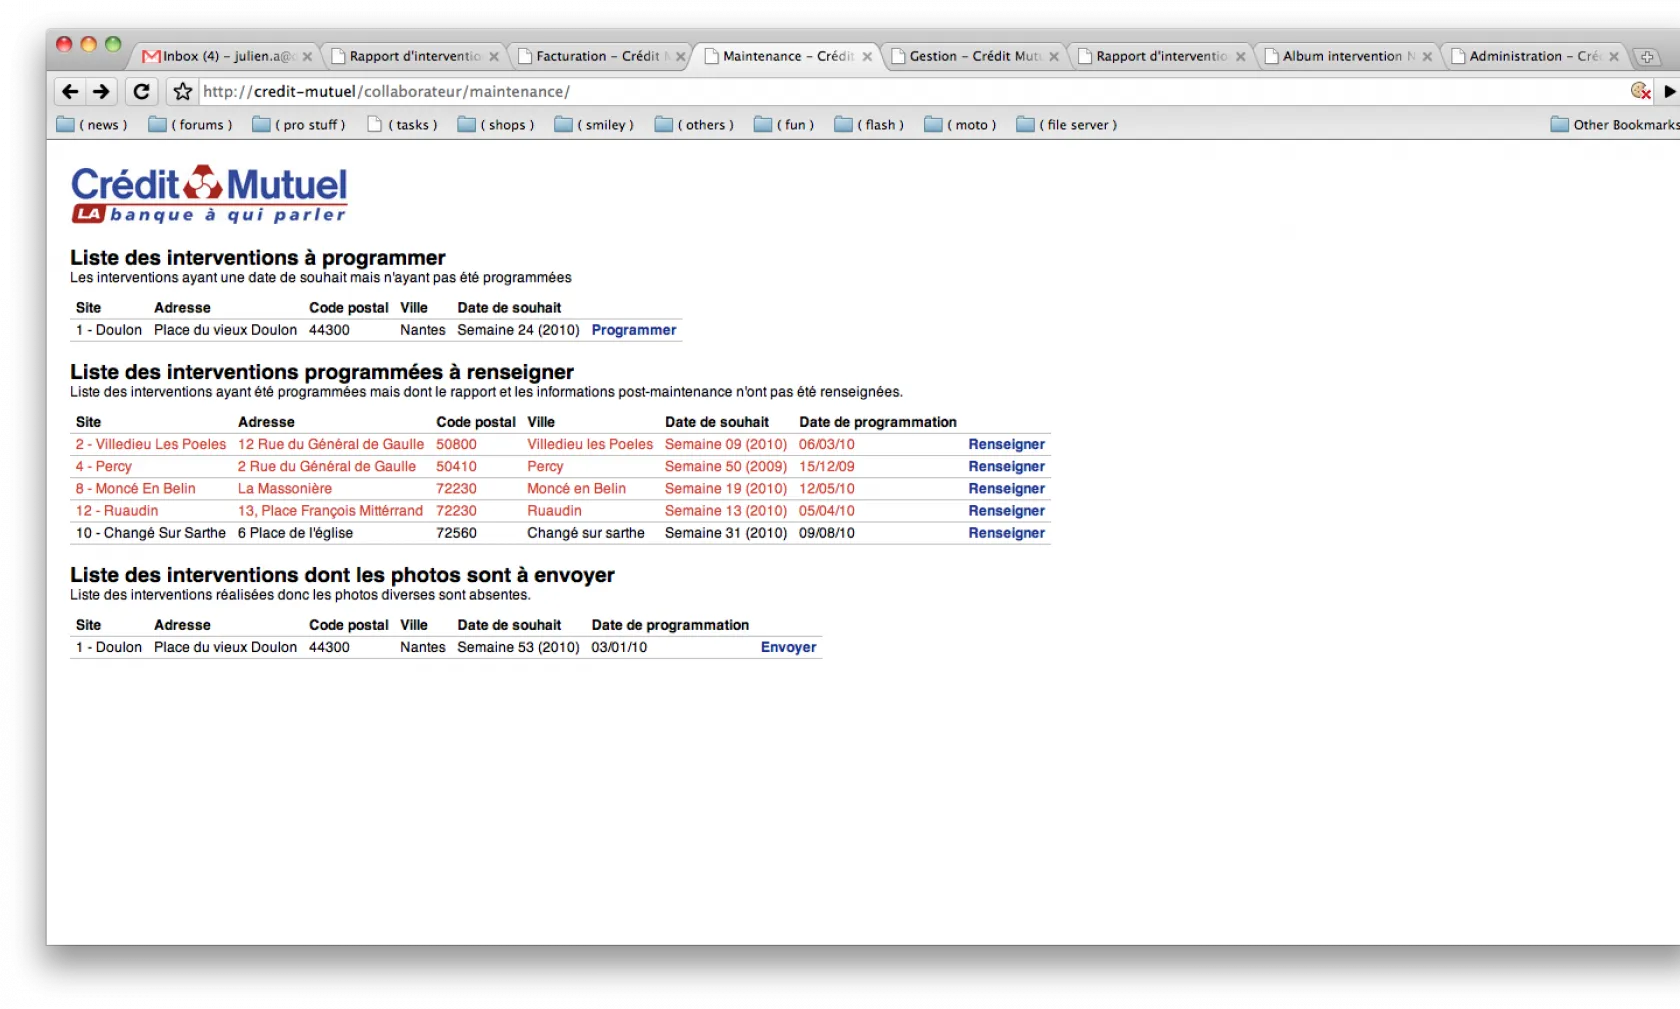
Task: Click Programmer link for Doulon intervention
Action: [633, 330]
